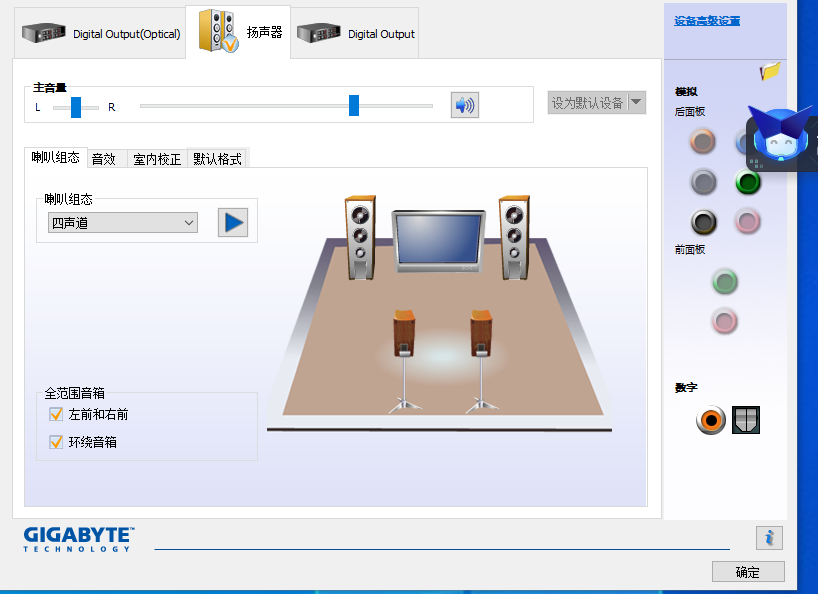The width and height of the screenshot is (818, 594).
Task: Open the information icon button
Action: (x=769, y=538)
